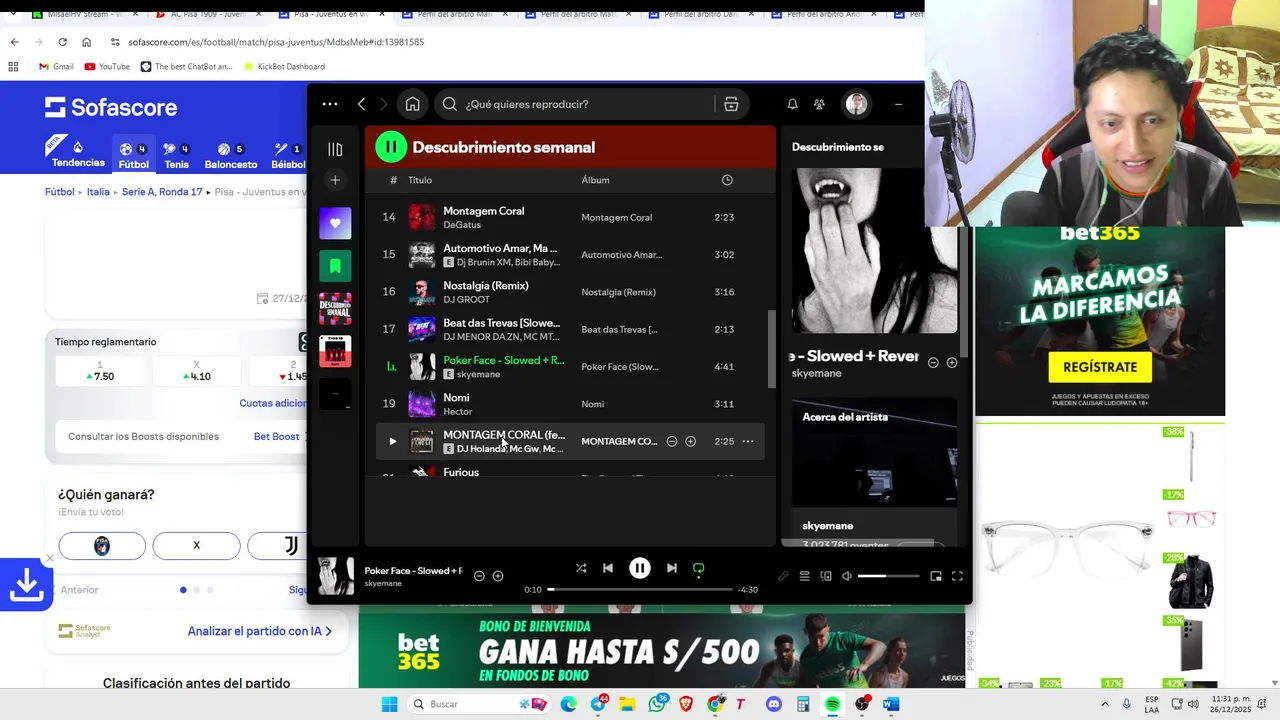Screen dimensions: 1280x720
Task: Open Liked Songs in the Spotify sidebar
Action: coord(335,223)
